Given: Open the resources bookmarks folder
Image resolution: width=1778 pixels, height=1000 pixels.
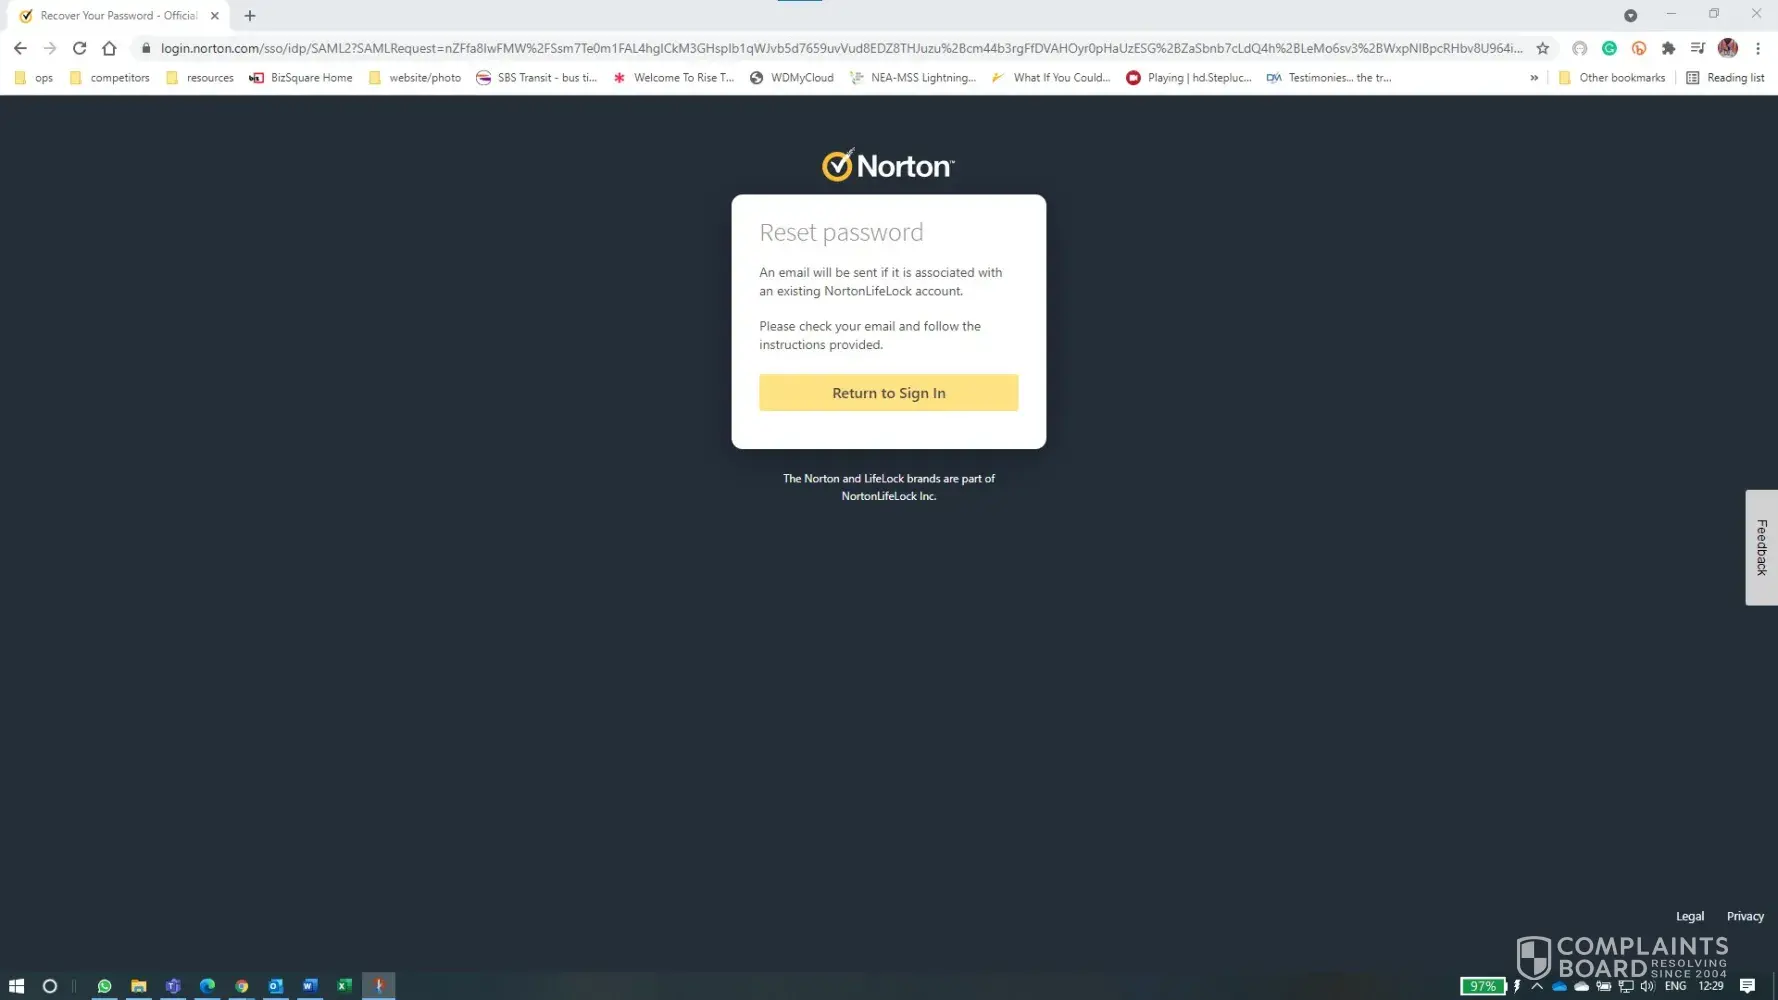Looking at the screenshot, I should pyautogui.click(x=200, y=77).
